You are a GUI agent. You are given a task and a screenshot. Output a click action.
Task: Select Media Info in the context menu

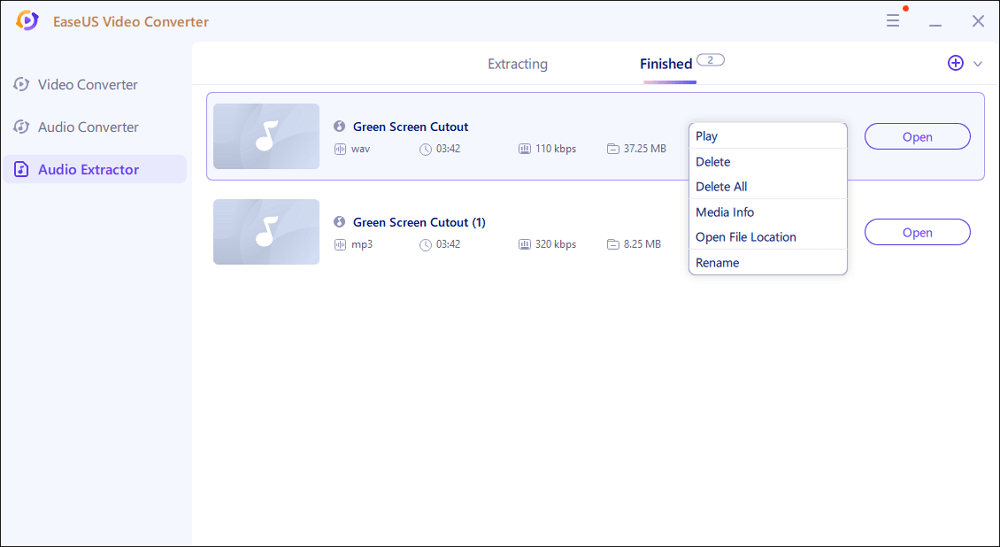pos(725,212)
